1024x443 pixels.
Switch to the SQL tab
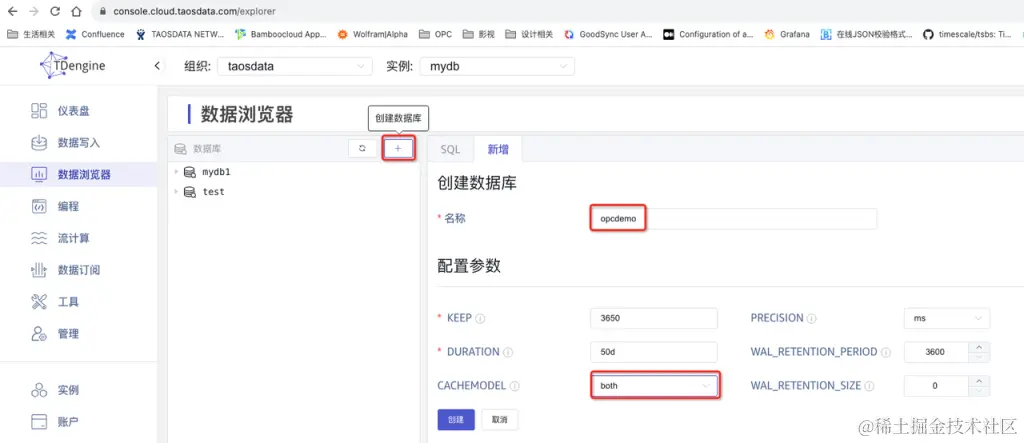(x=451, y=150)
